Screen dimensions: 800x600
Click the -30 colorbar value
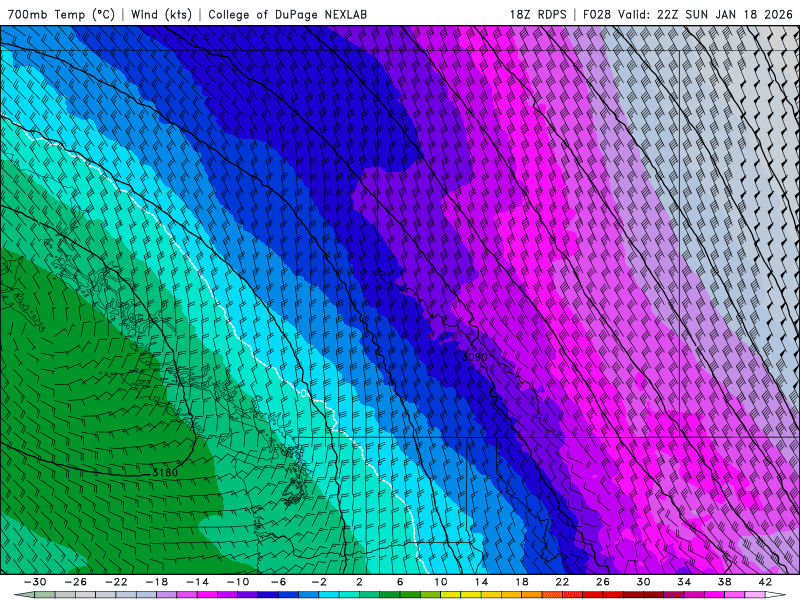[35, 582]
